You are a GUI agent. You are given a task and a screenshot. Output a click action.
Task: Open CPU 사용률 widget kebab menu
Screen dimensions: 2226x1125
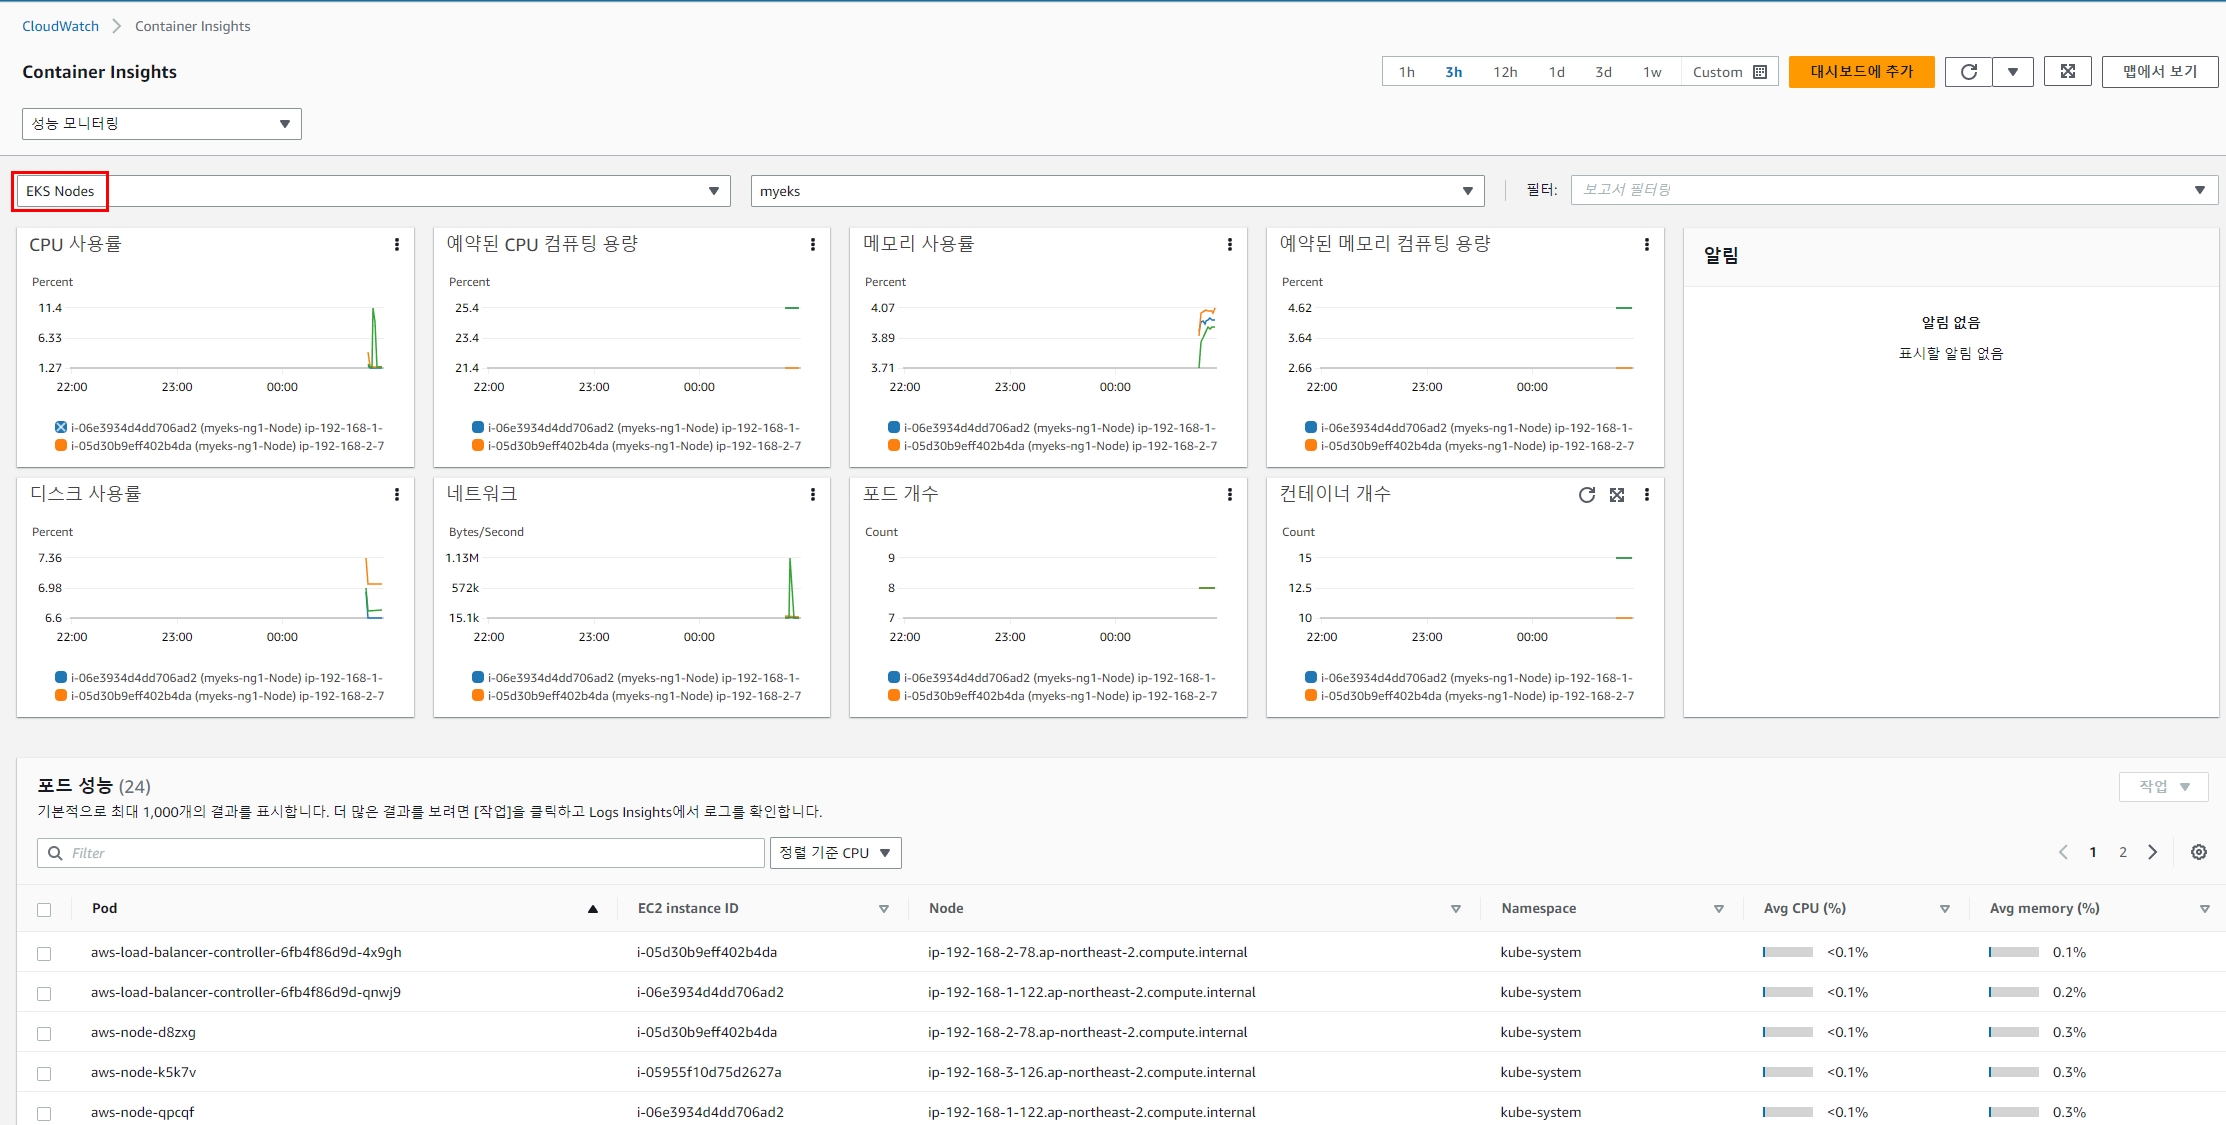(x=397, y=245)
